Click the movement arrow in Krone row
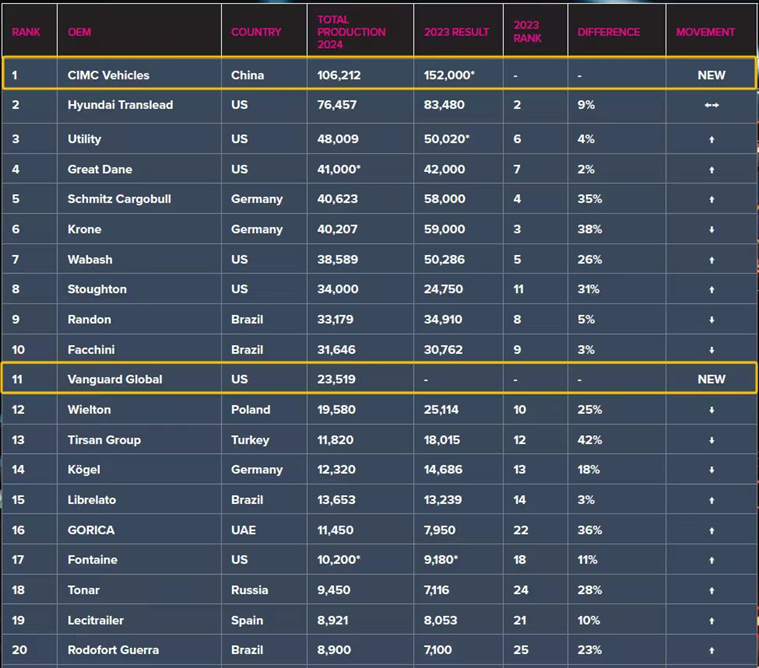The image size is (759, 668). [711, 229]
